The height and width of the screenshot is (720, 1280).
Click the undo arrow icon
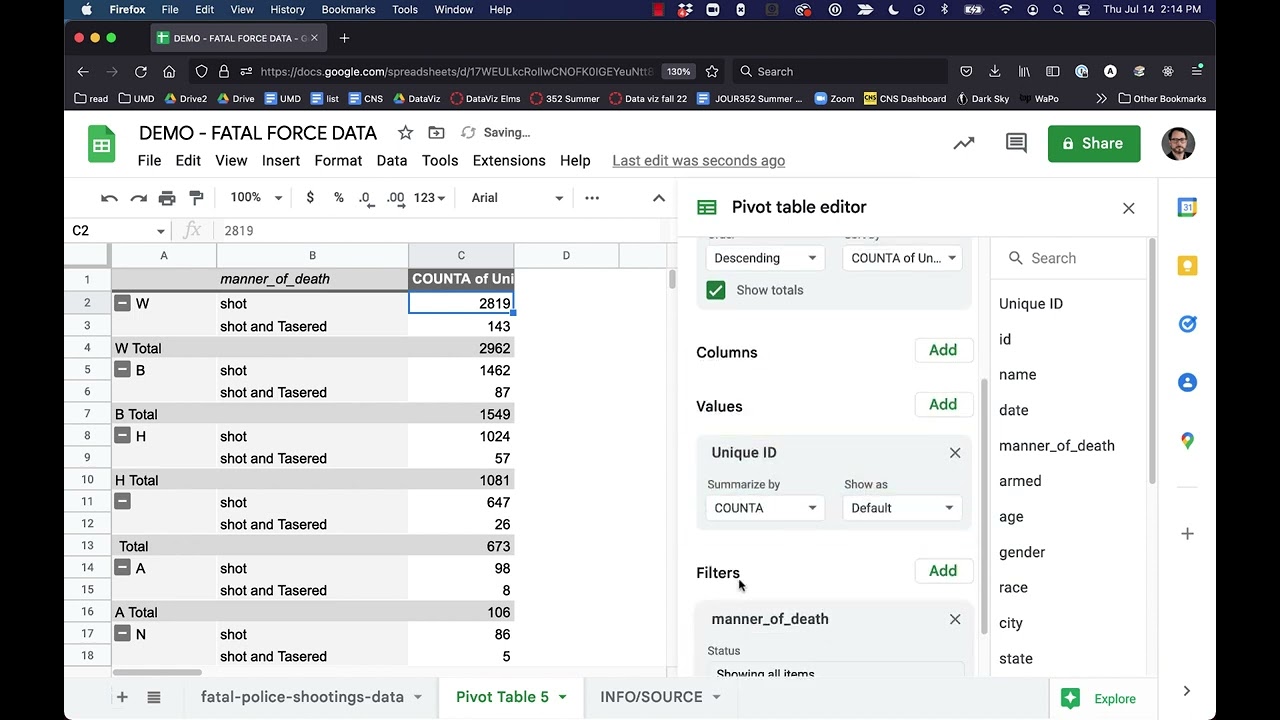coord(110,198)
